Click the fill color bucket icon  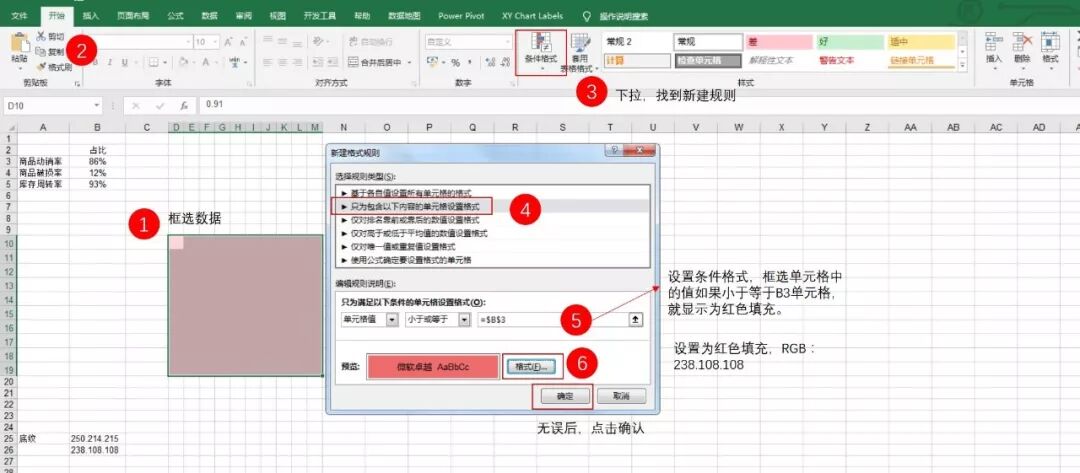click(183, 62)
